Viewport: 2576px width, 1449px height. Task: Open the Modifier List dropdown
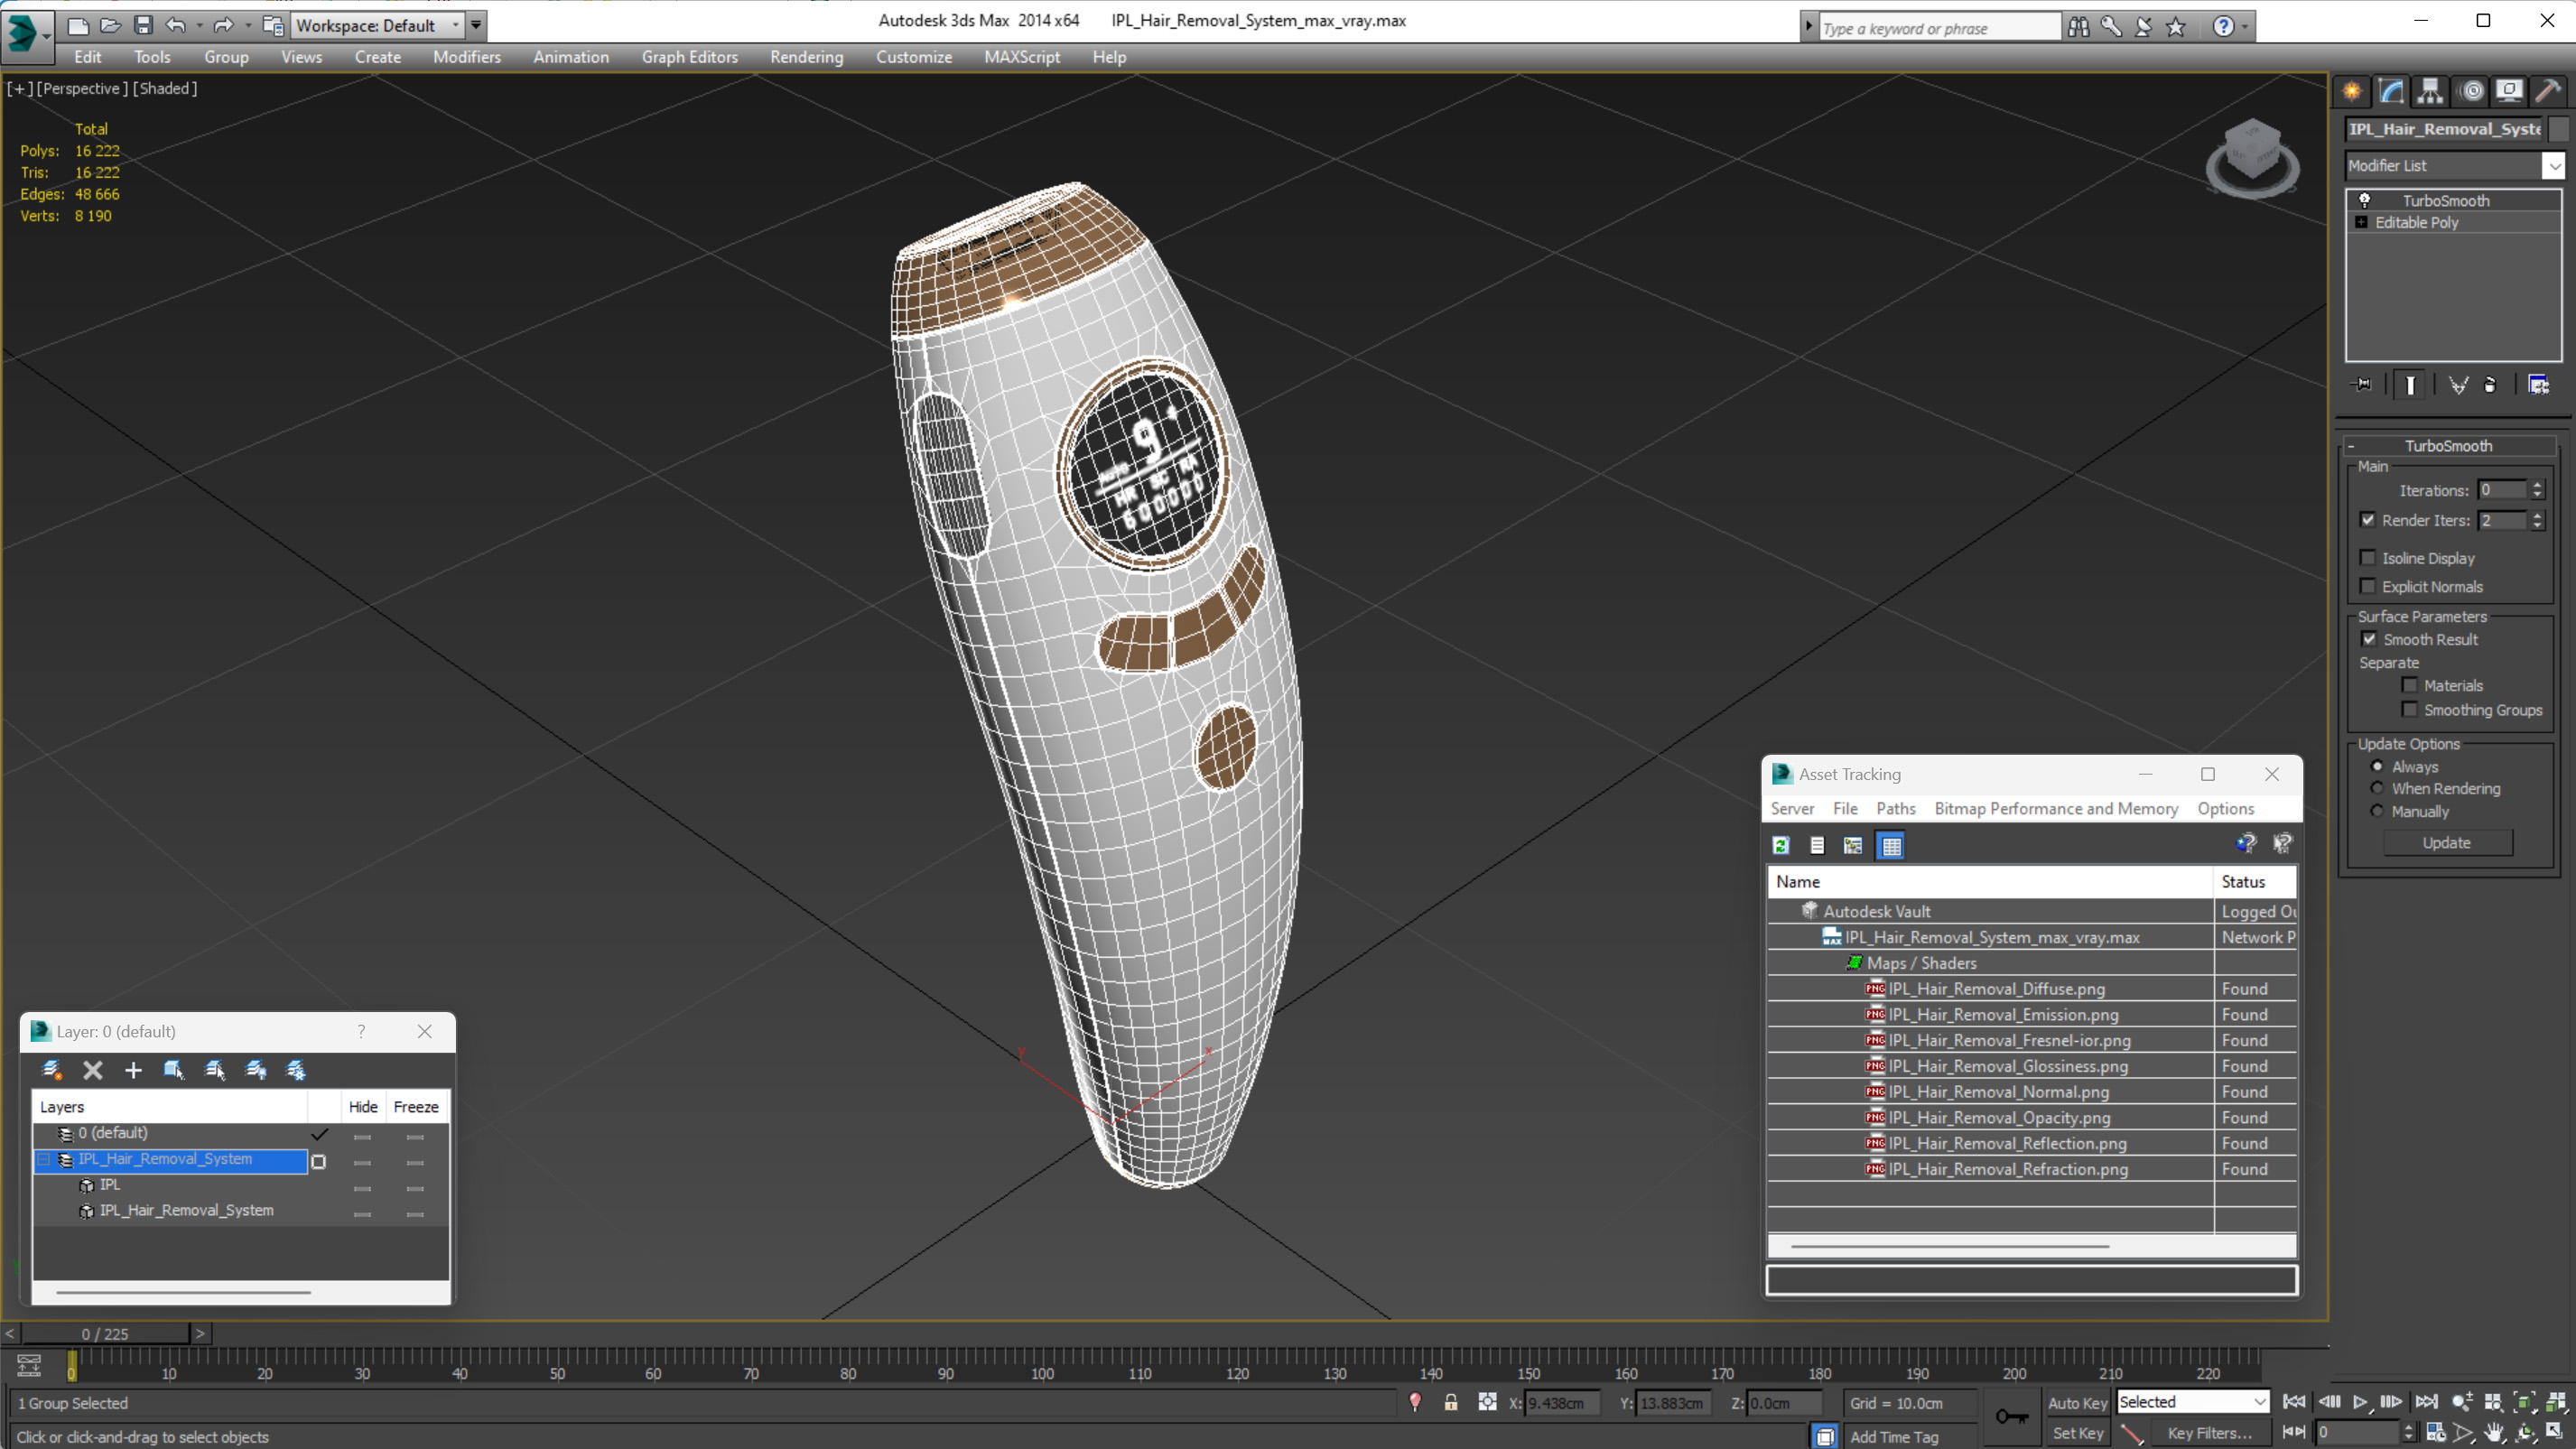[2554, 166]
